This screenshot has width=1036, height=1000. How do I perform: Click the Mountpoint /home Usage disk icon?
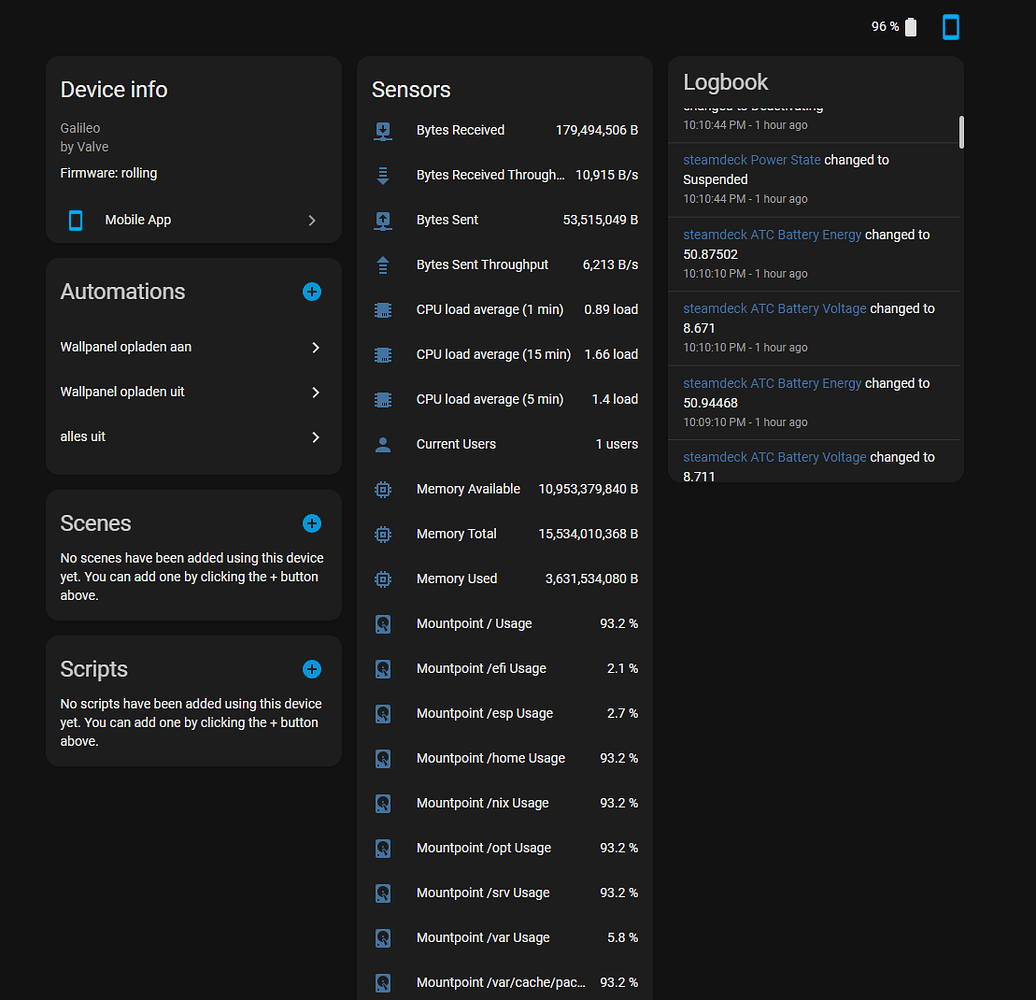pos(383,758)
